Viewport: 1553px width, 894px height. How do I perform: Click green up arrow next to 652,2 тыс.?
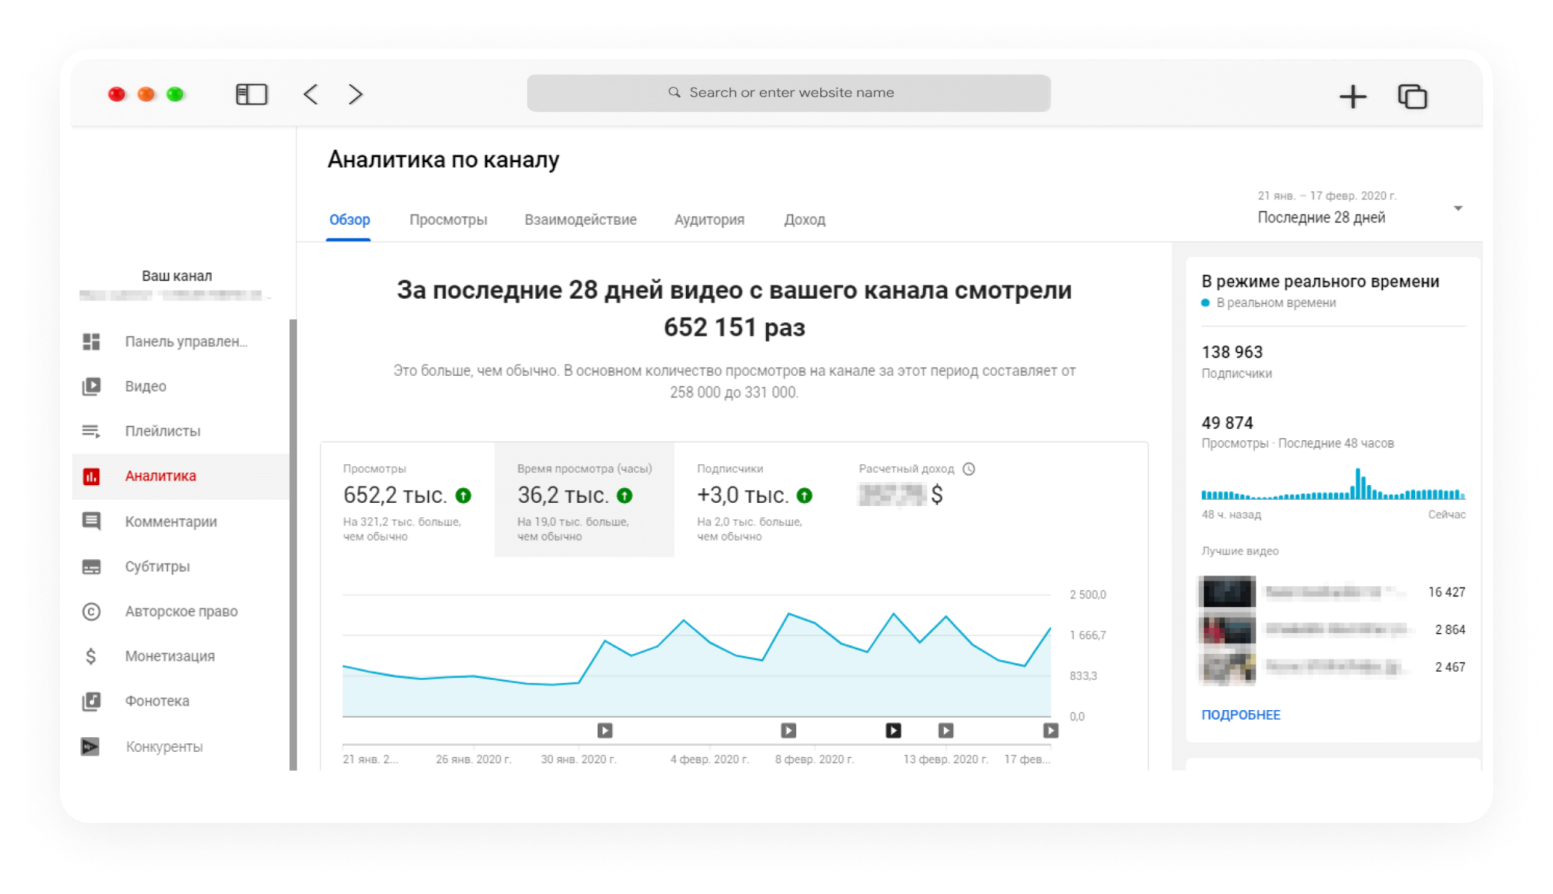click(x=463, y=495)
